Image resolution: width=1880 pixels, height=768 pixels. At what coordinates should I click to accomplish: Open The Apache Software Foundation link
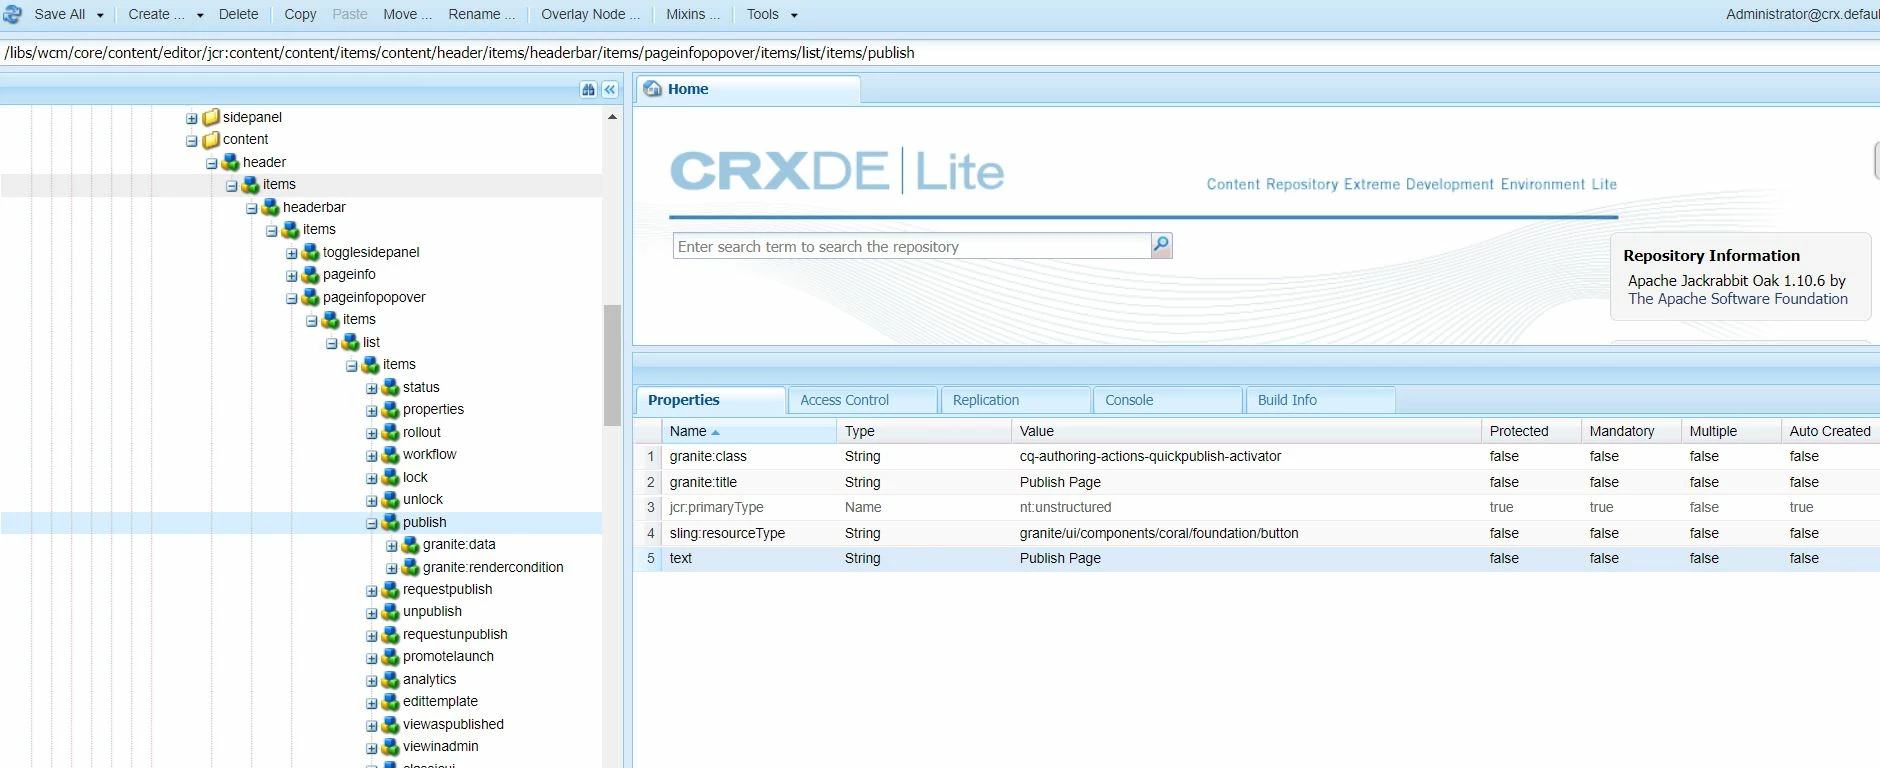(1737, 299)
